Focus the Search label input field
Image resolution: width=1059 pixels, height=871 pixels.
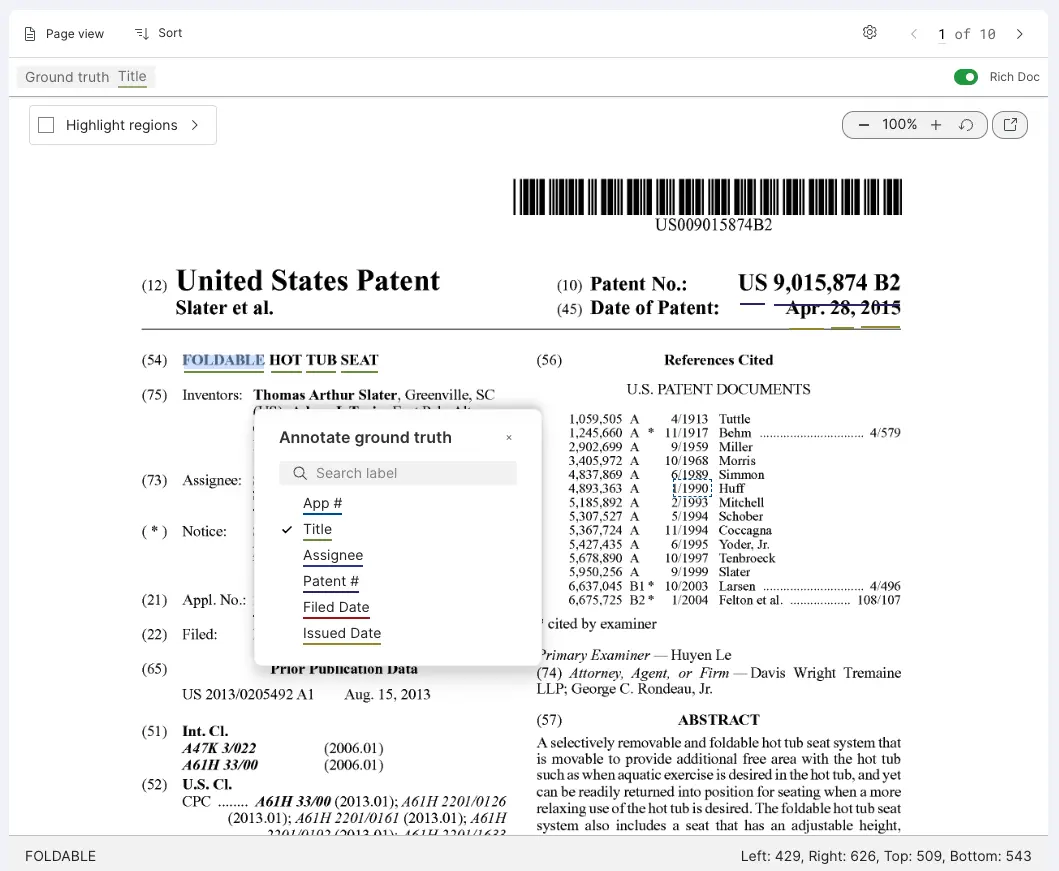(398, 473)
